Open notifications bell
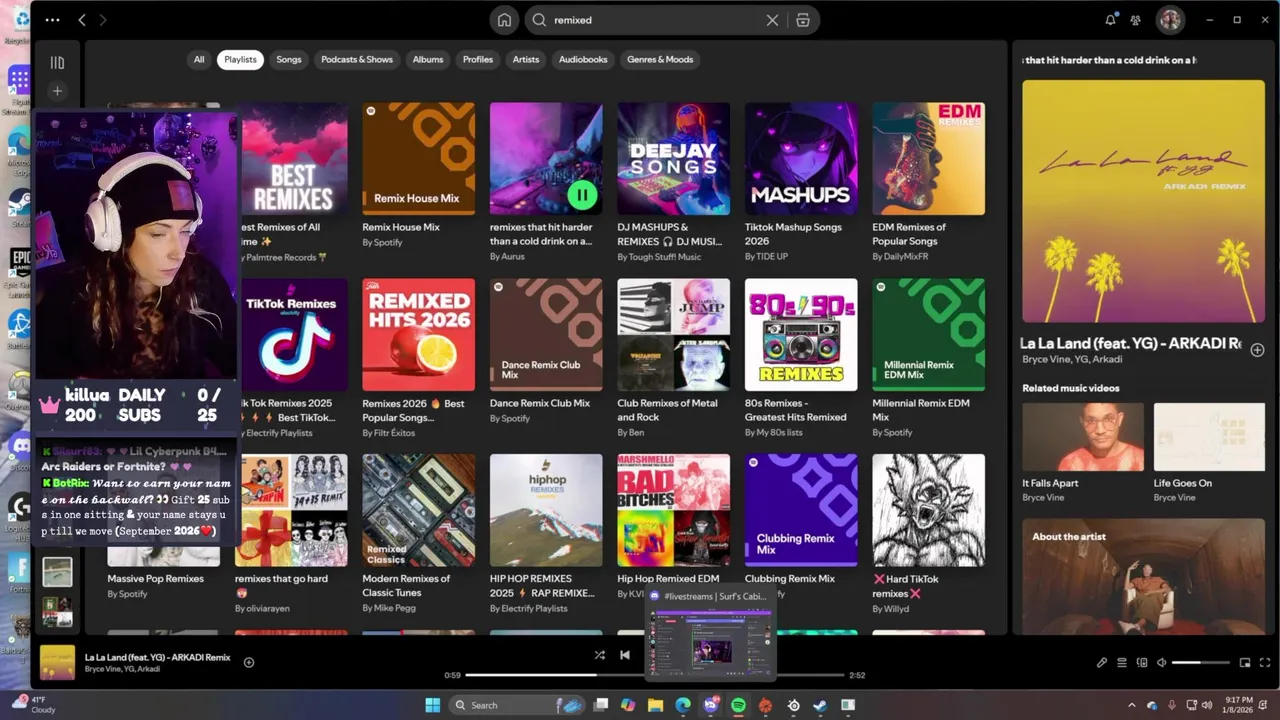1280x720 pixels. pyautogui.click(x=1110, y=20)
